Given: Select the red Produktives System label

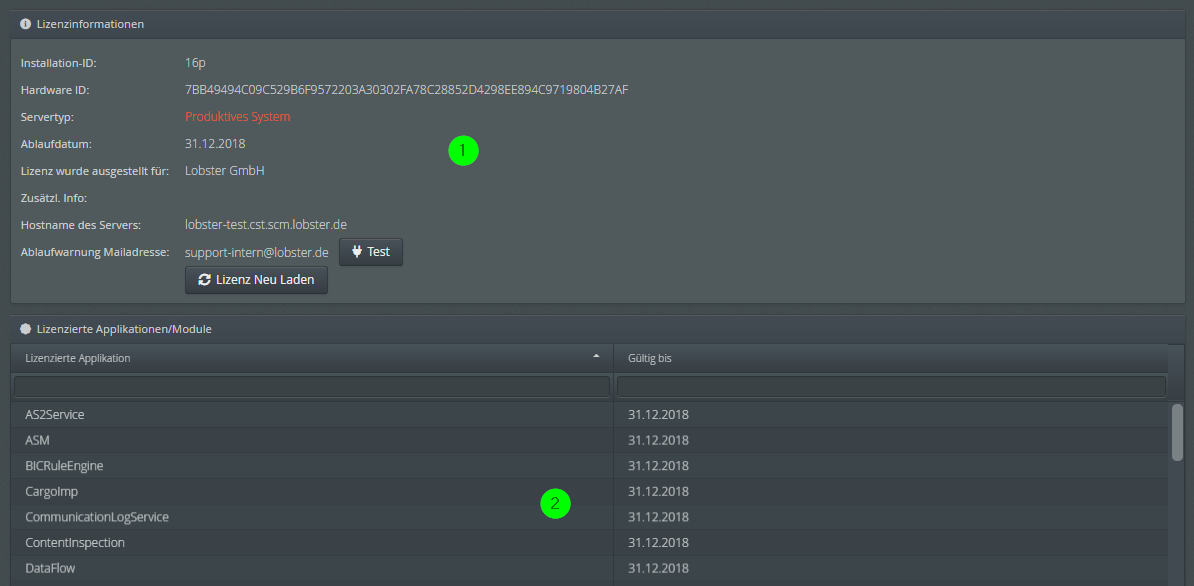Looking at the screenshot, I should coord(237,116).
